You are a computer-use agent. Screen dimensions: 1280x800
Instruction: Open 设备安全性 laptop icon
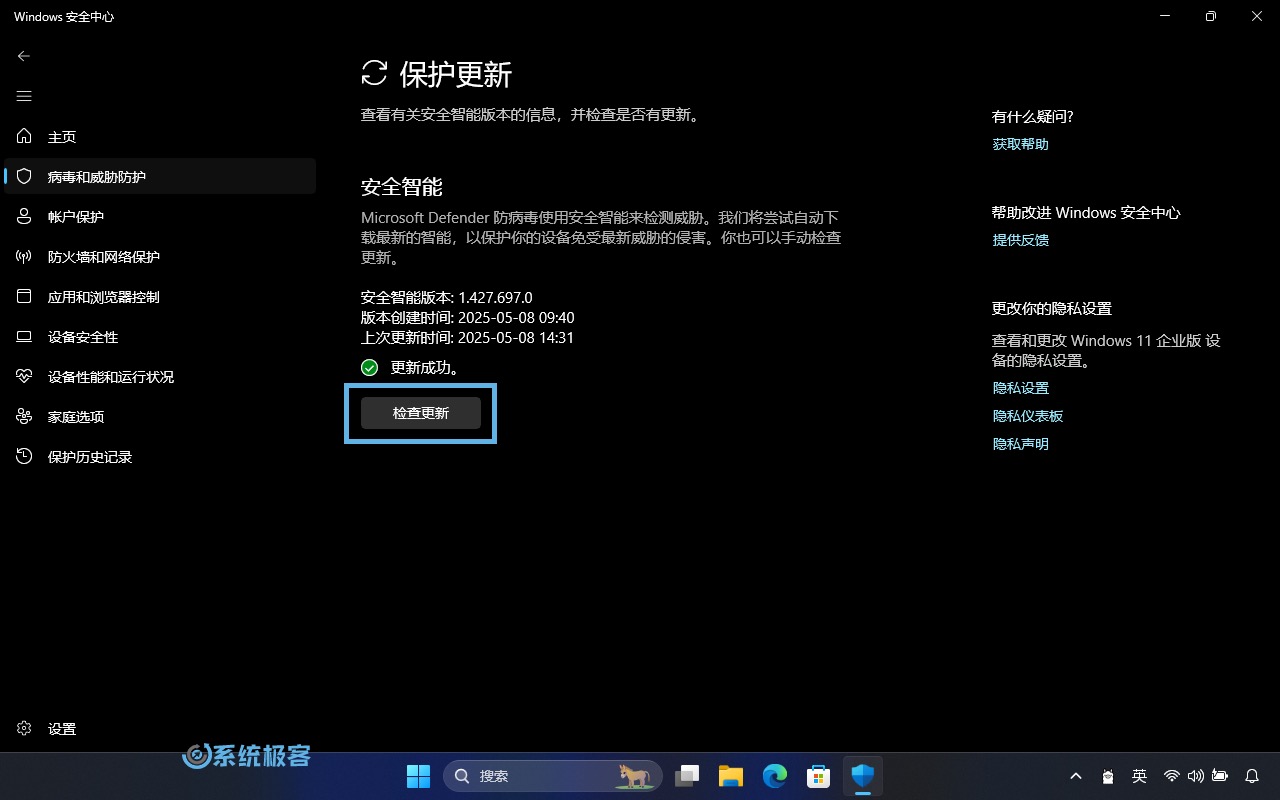25,336
